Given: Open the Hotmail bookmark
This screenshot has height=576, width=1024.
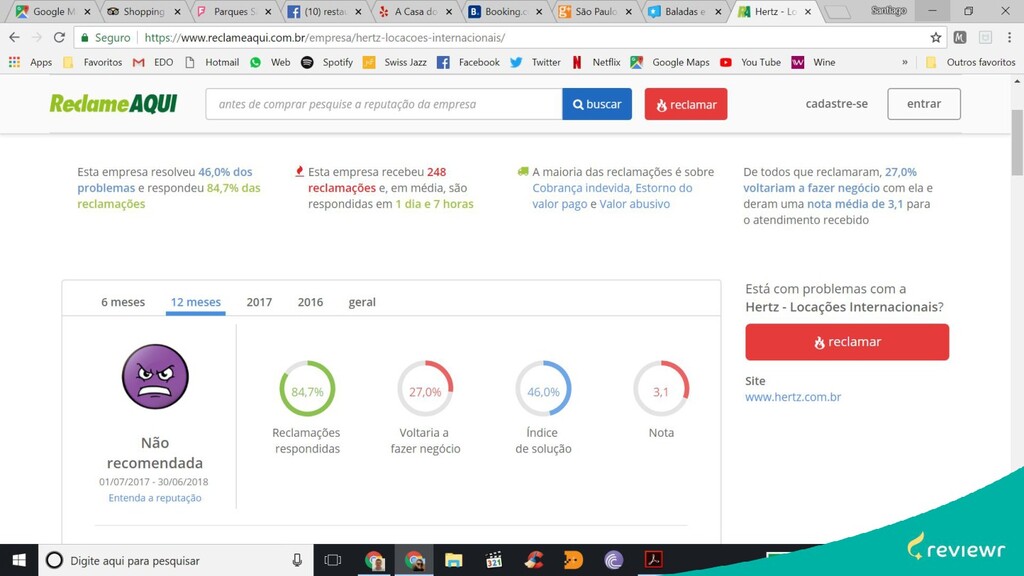Looking at the screenshot, I should click(212, 62).
